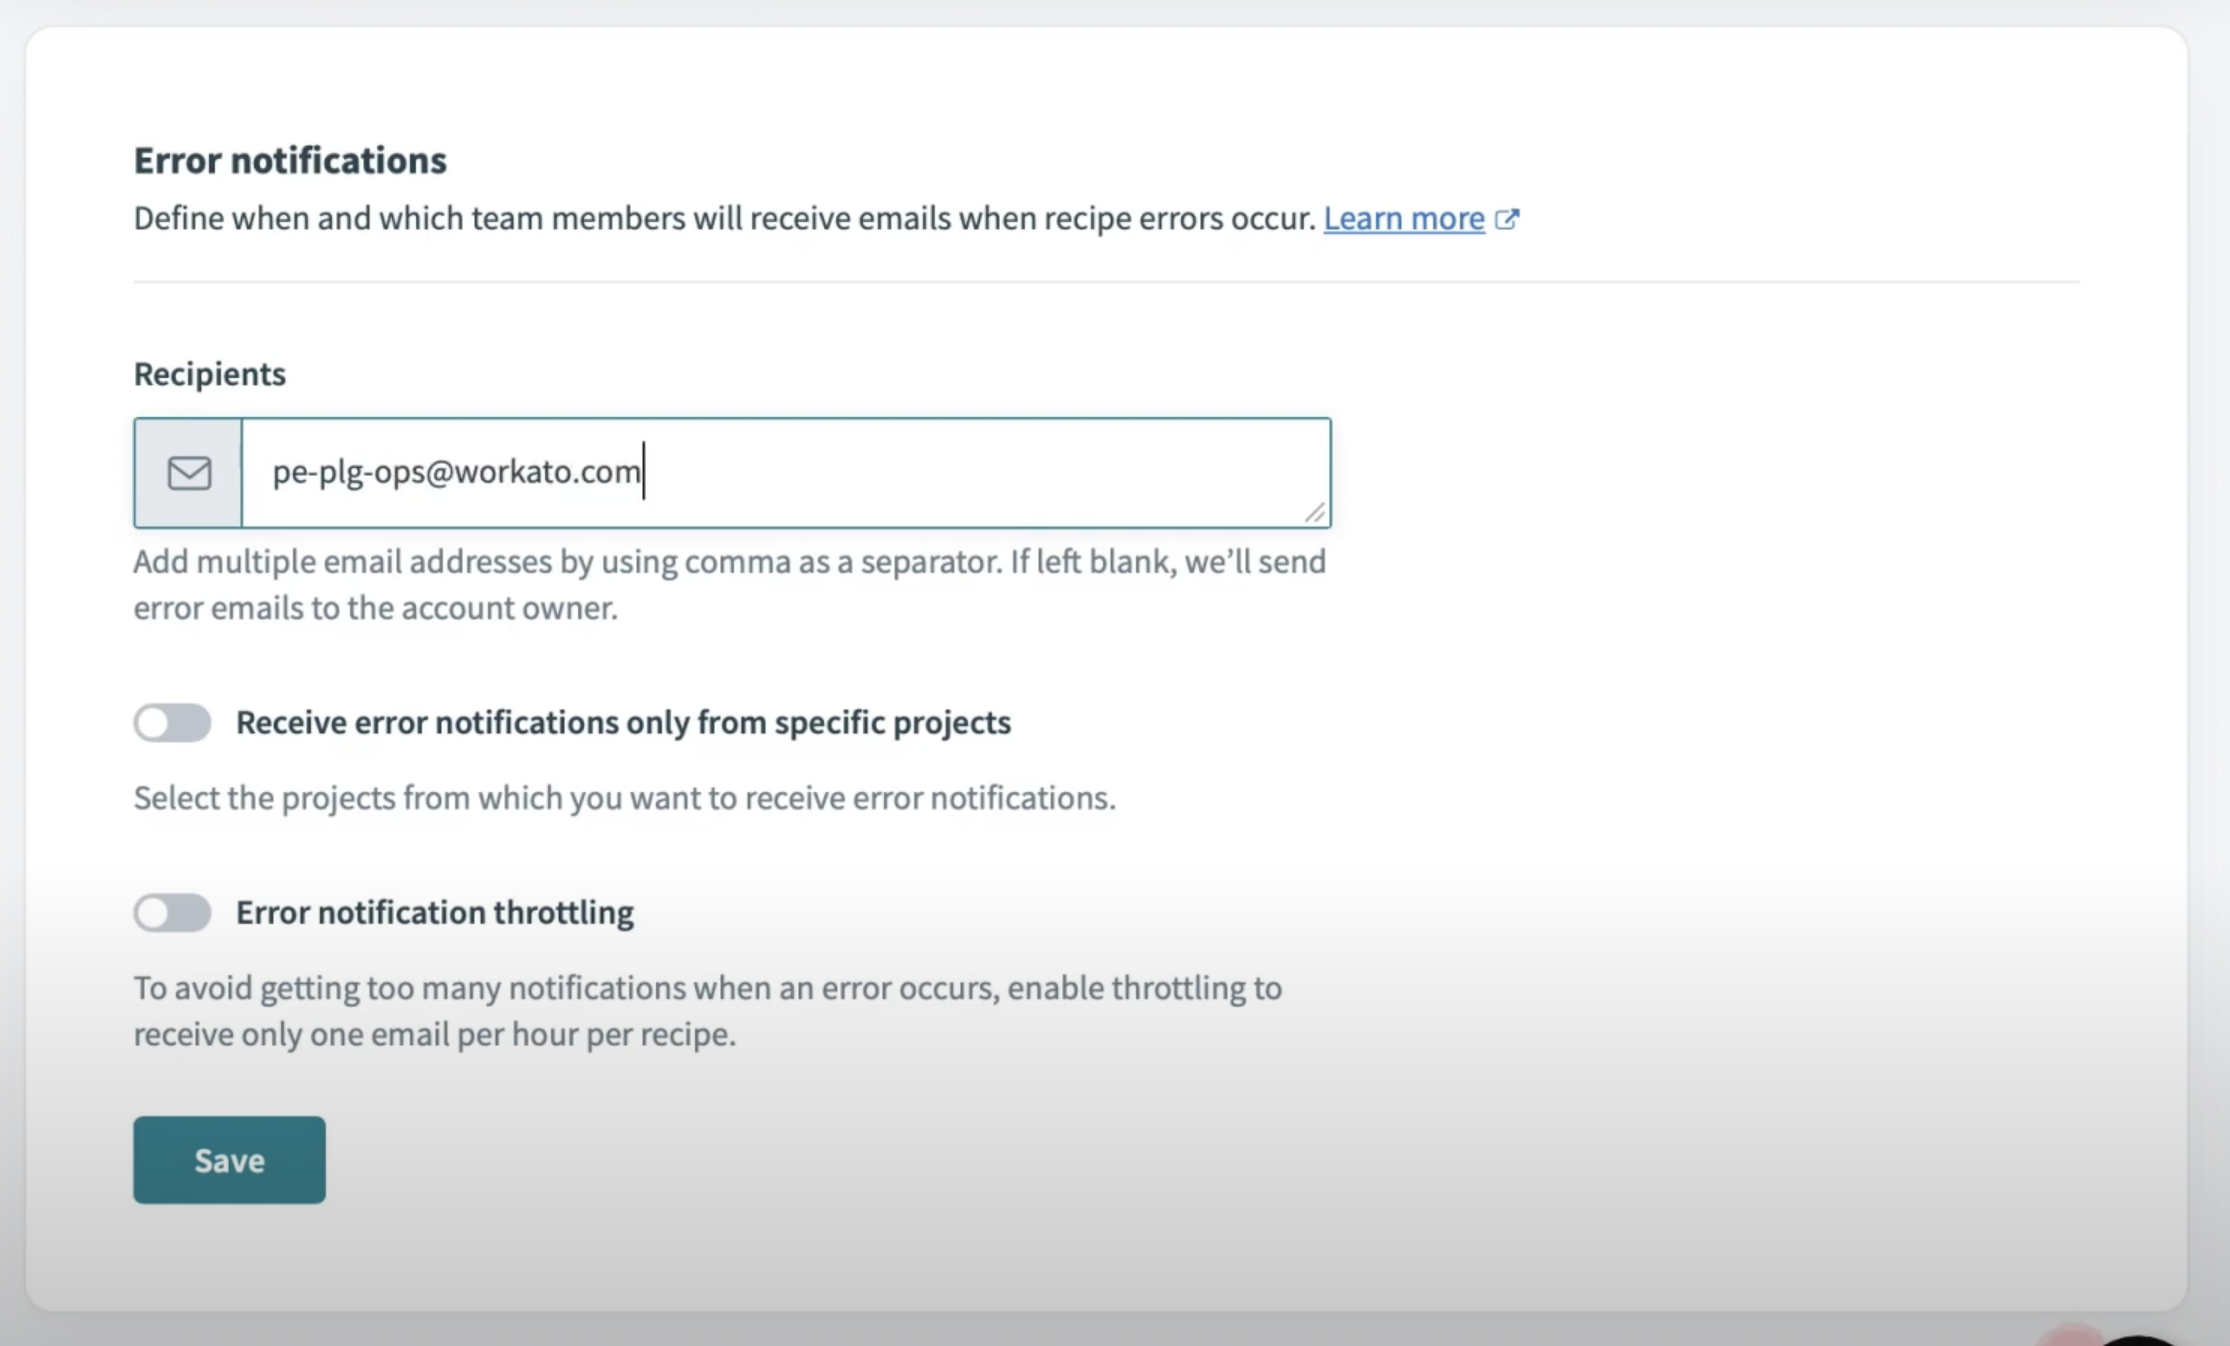Click the envelope icon beside recipients field
Image resolution: width=2230 pixels, height=1346 pixels.
pos(189,473)
